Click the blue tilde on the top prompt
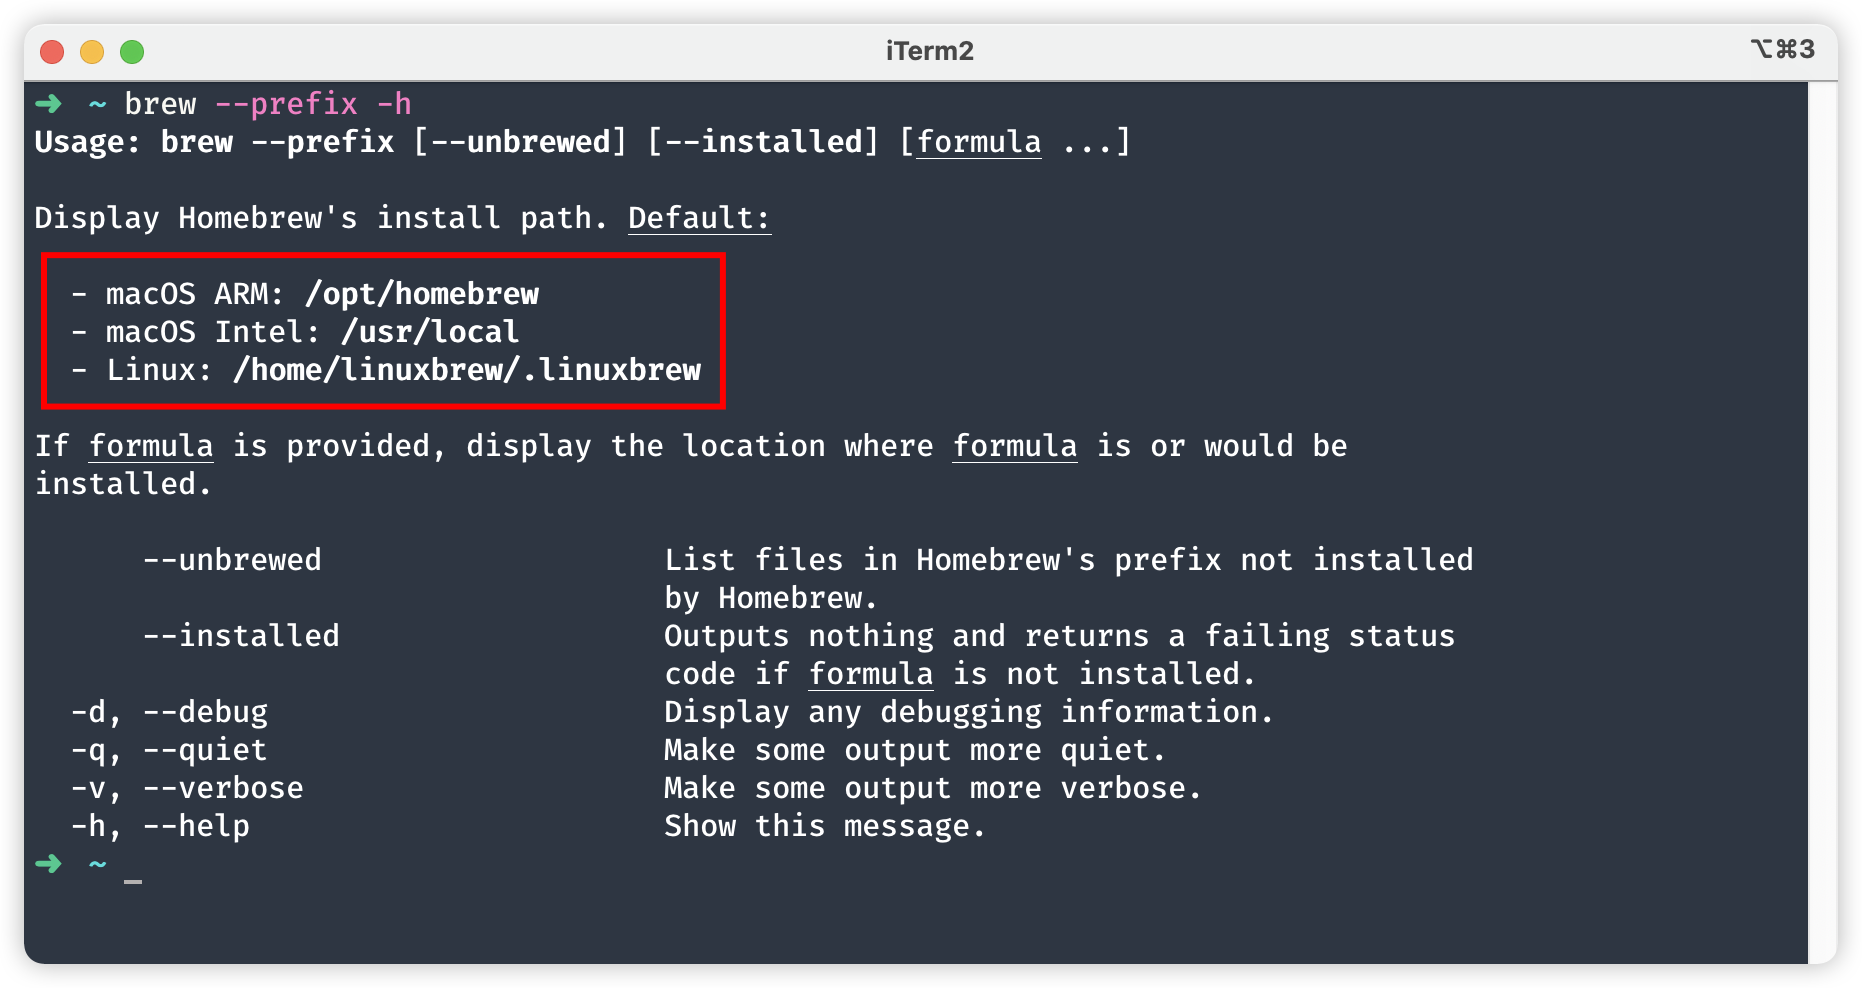The height and width of the screenshot is (988, 1862). pos(97,104)
